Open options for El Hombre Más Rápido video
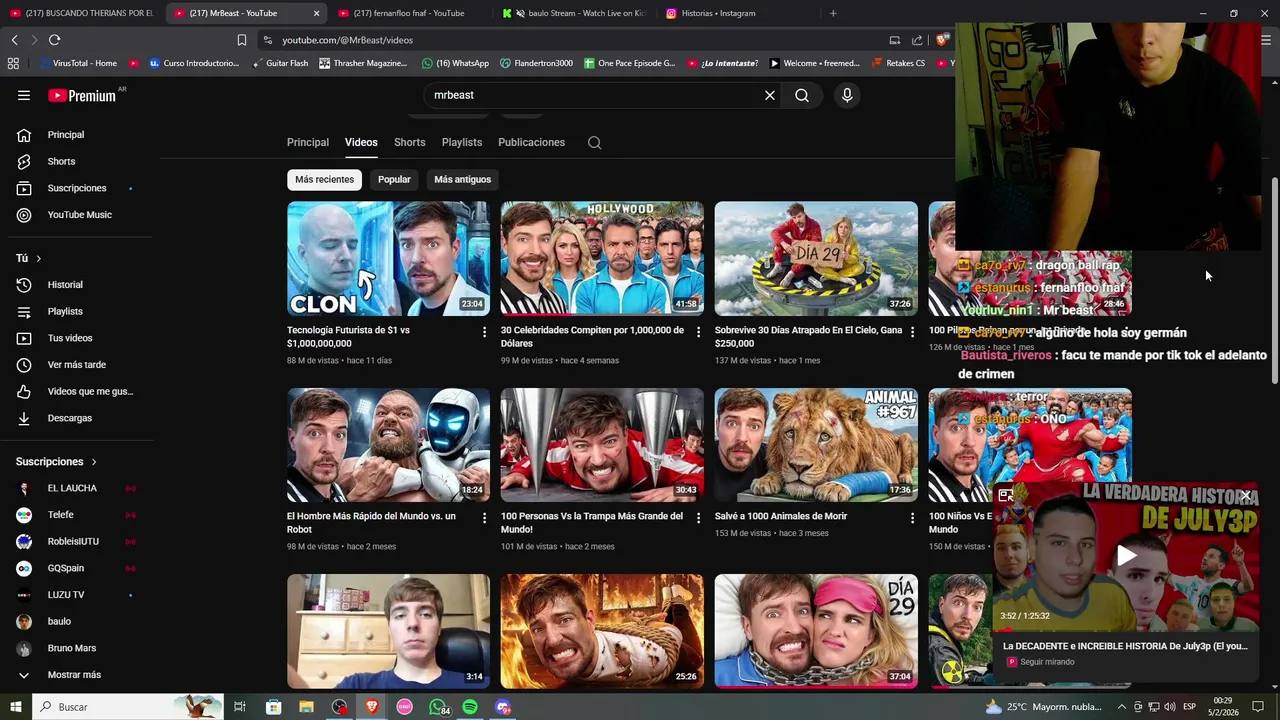1280x720 pixels. tap(484, 518)
